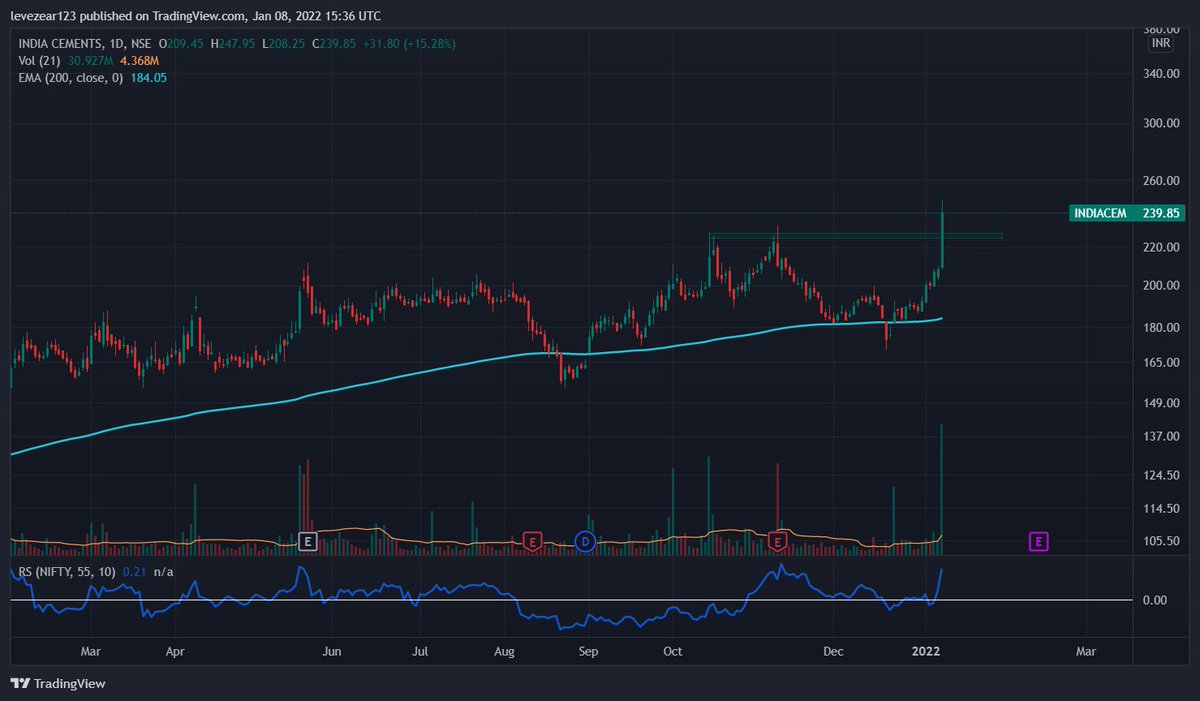
Task: Click the EMA value 184.05
Action: [149, 78]
